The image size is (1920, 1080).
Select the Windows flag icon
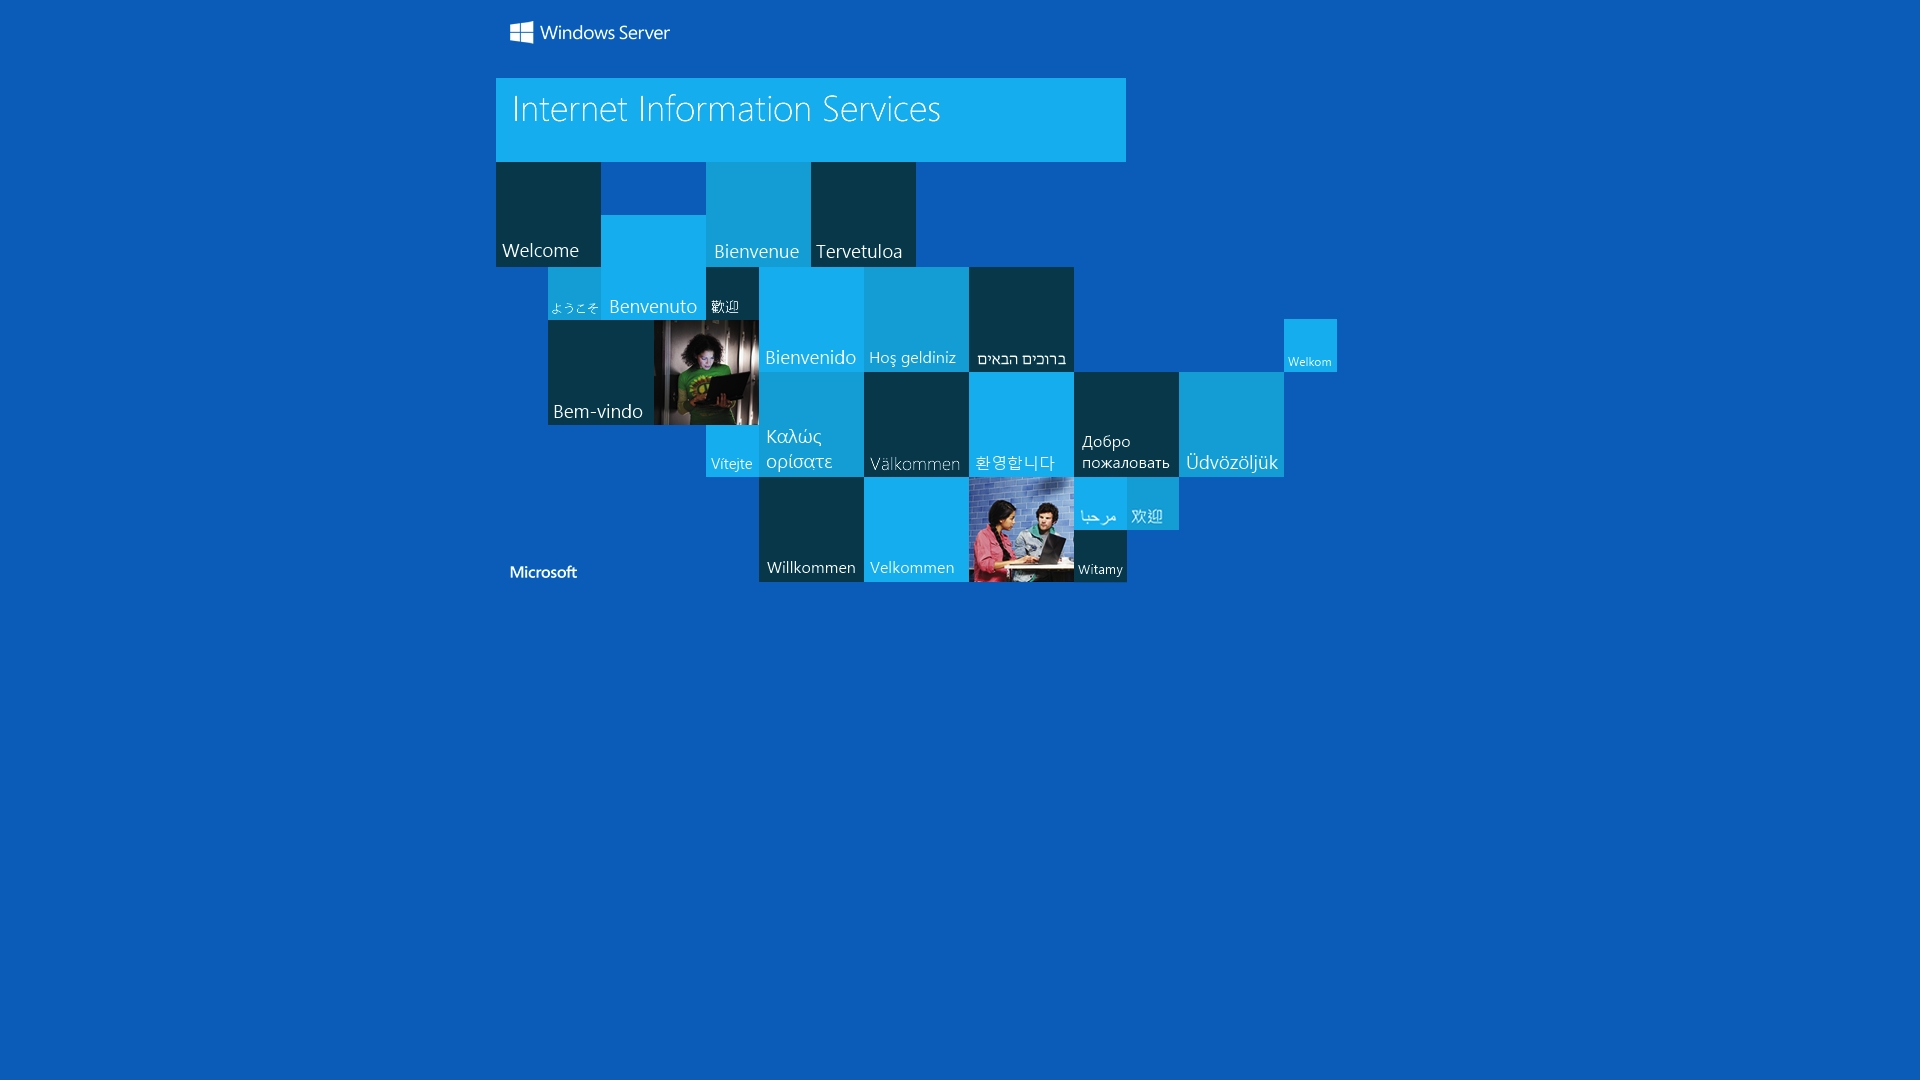[x=522, y=31]
